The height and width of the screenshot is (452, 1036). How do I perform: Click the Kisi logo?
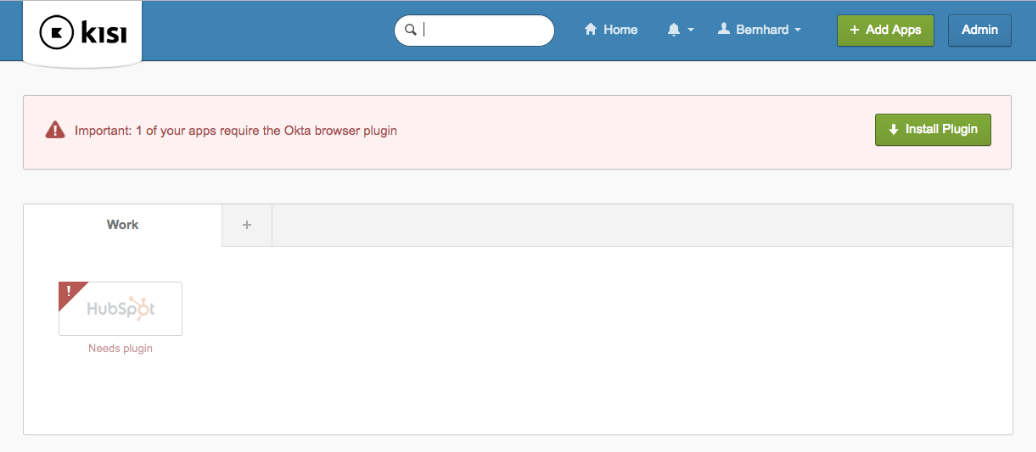(83, 33)
